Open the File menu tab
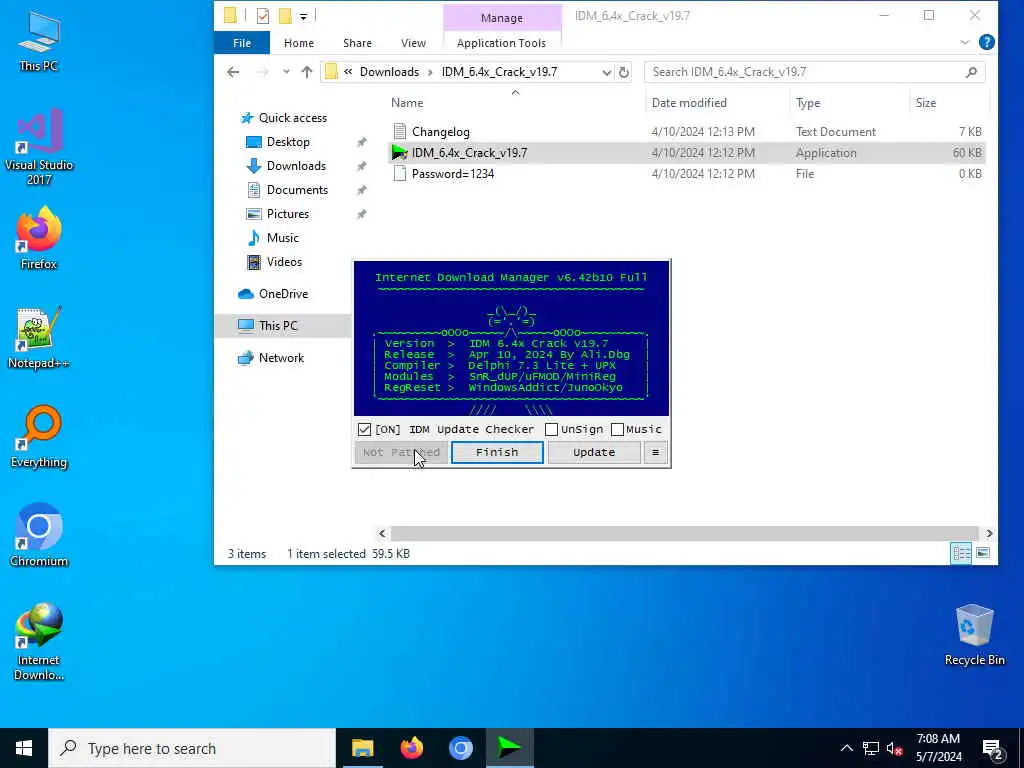Viewport: 1024px width, 768px height. pyautogui.click(x=242, y=43)
